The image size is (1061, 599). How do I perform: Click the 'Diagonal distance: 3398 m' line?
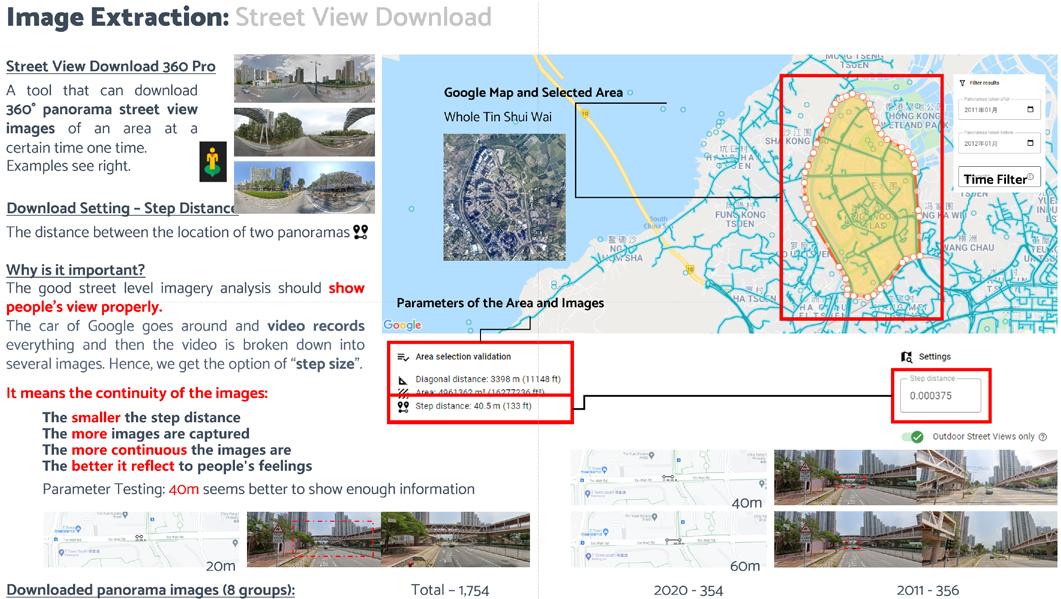coord(488,380)
